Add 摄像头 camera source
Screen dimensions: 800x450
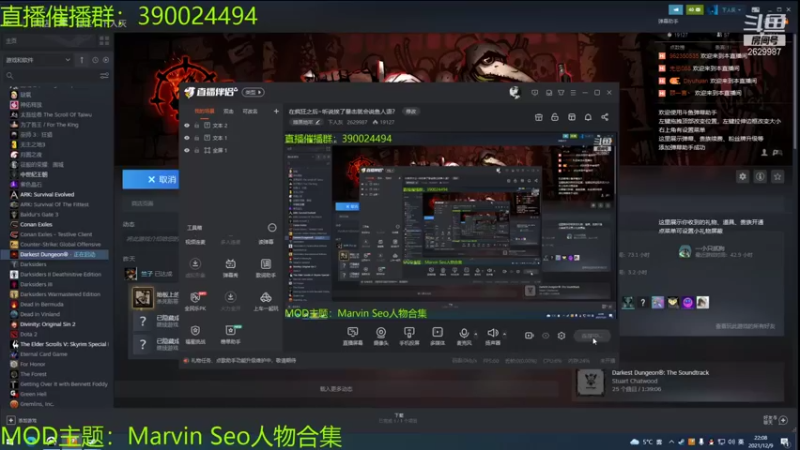381,336
